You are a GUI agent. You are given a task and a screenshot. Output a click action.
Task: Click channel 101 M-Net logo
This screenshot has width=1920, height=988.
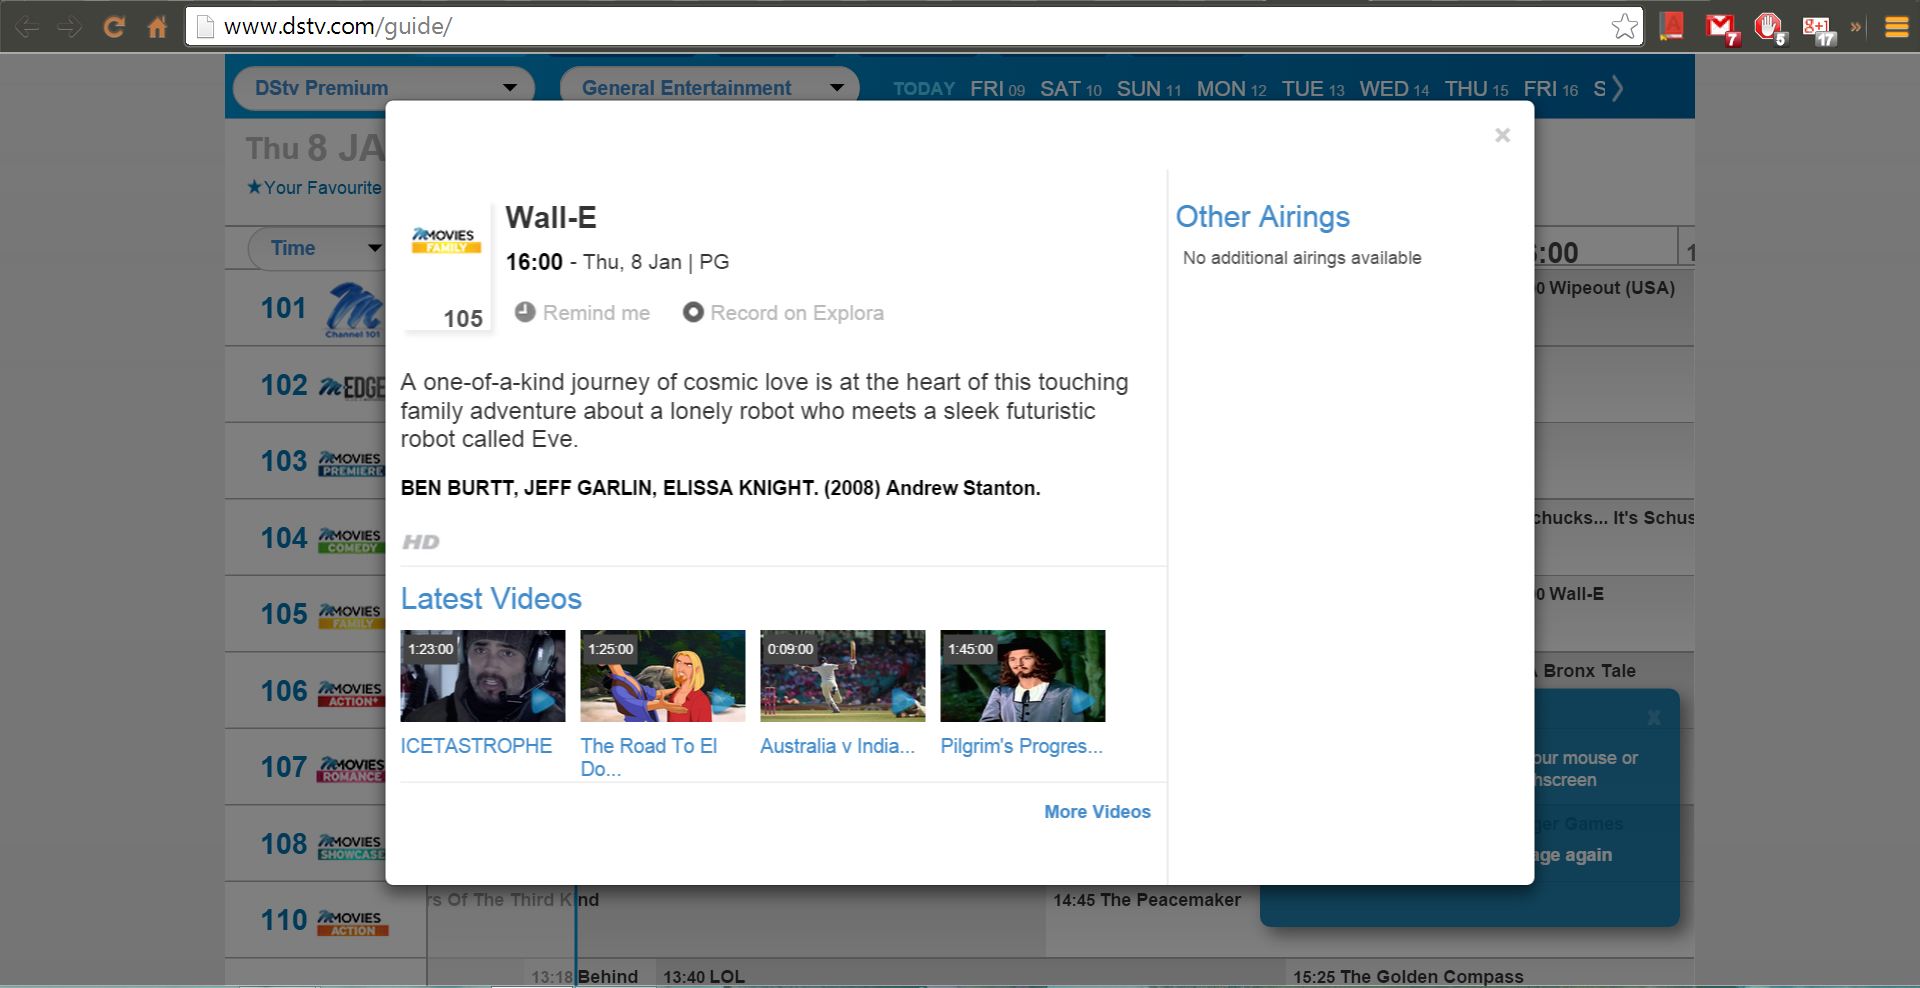(354, 310)
